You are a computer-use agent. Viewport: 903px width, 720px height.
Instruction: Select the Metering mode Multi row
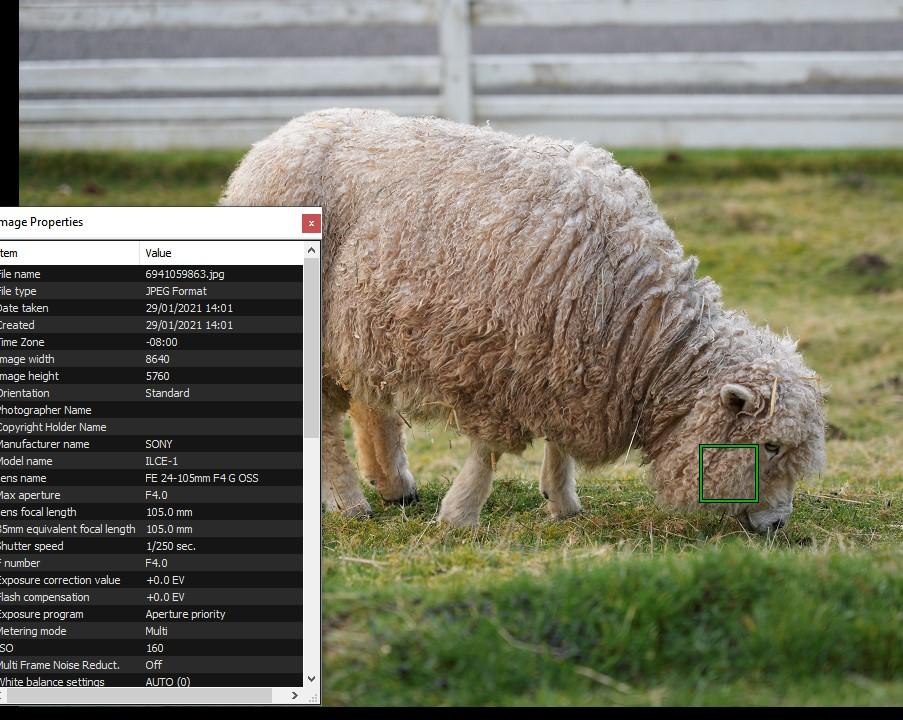coord(151,631)
